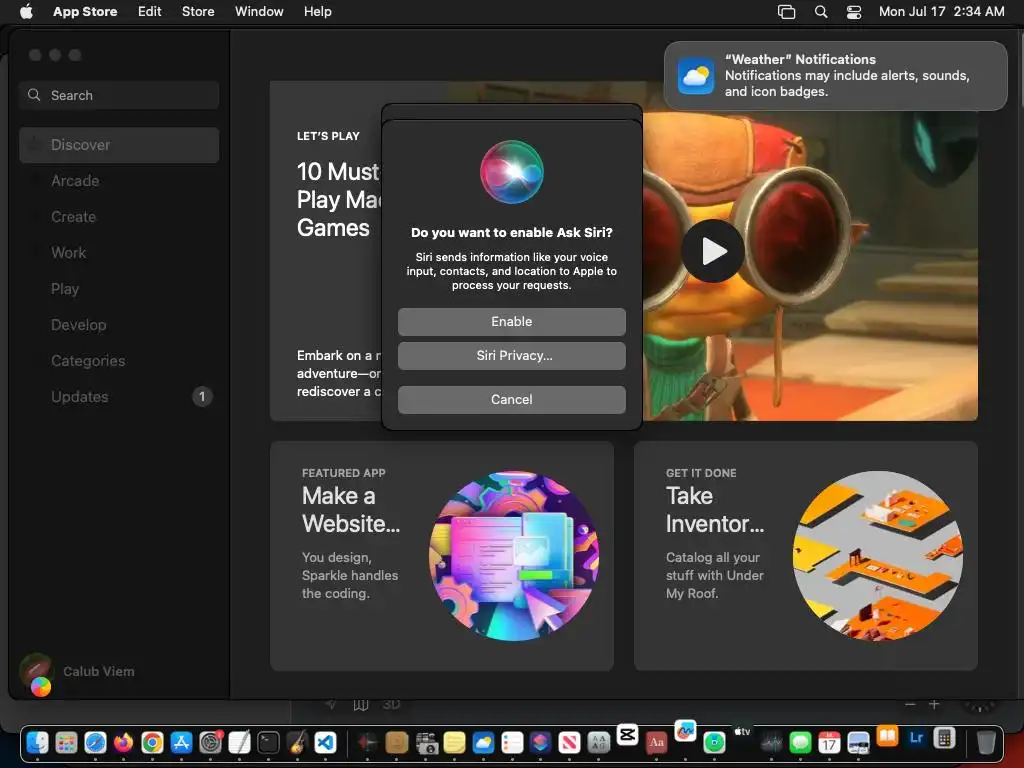Open the Take Inventory featured card
Image resolution: width=1024 pixels, height=768 pixels.
[x=805, y=556]
